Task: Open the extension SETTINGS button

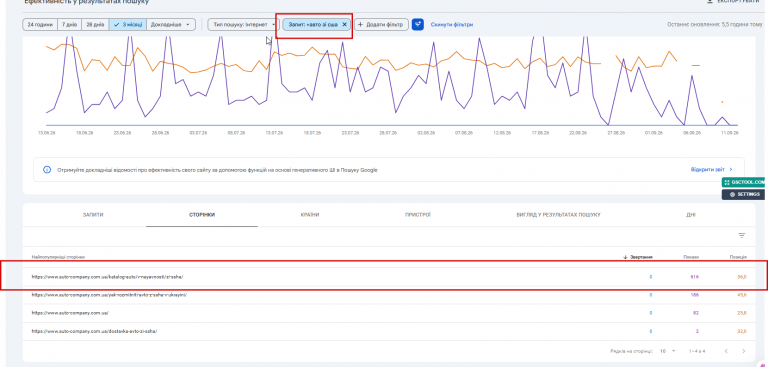Action: tap(744, 195)
